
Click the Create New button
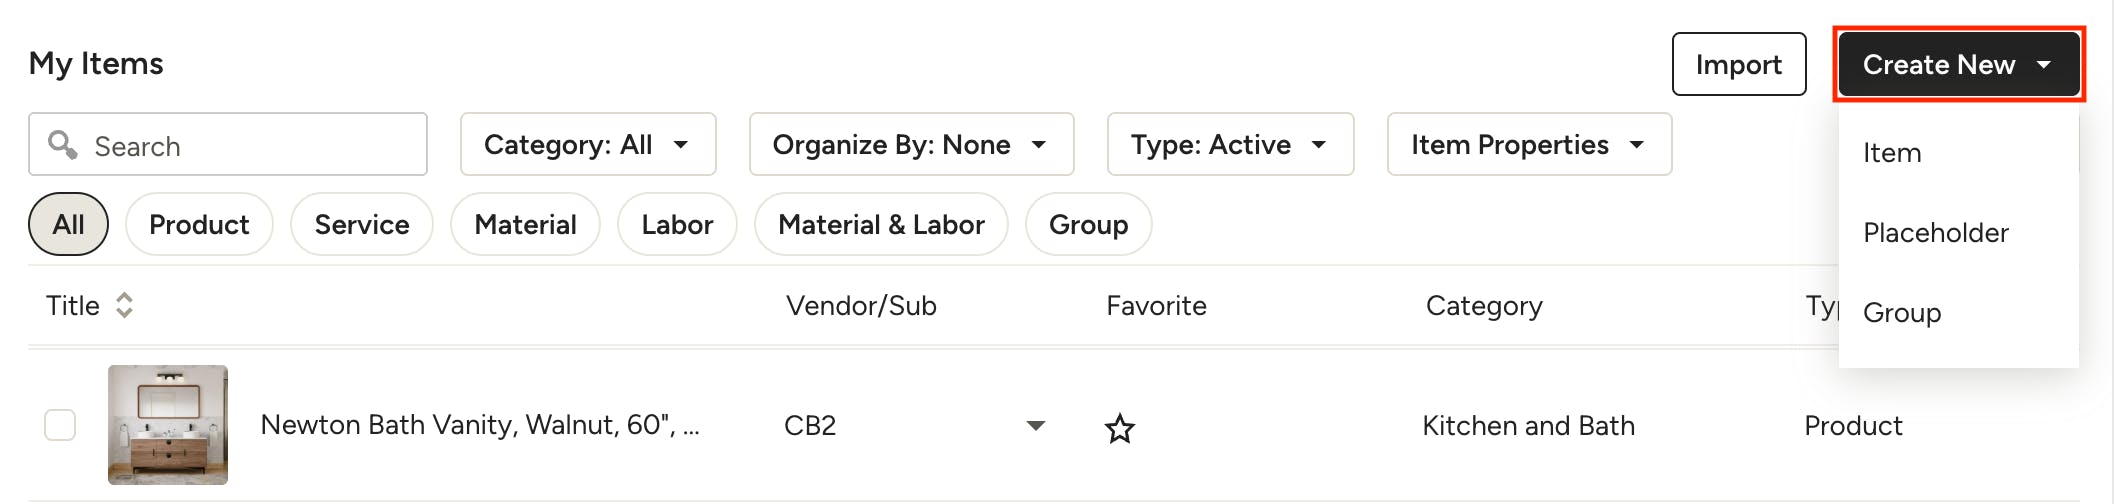pyautogui.click(x=1958, y=65)
